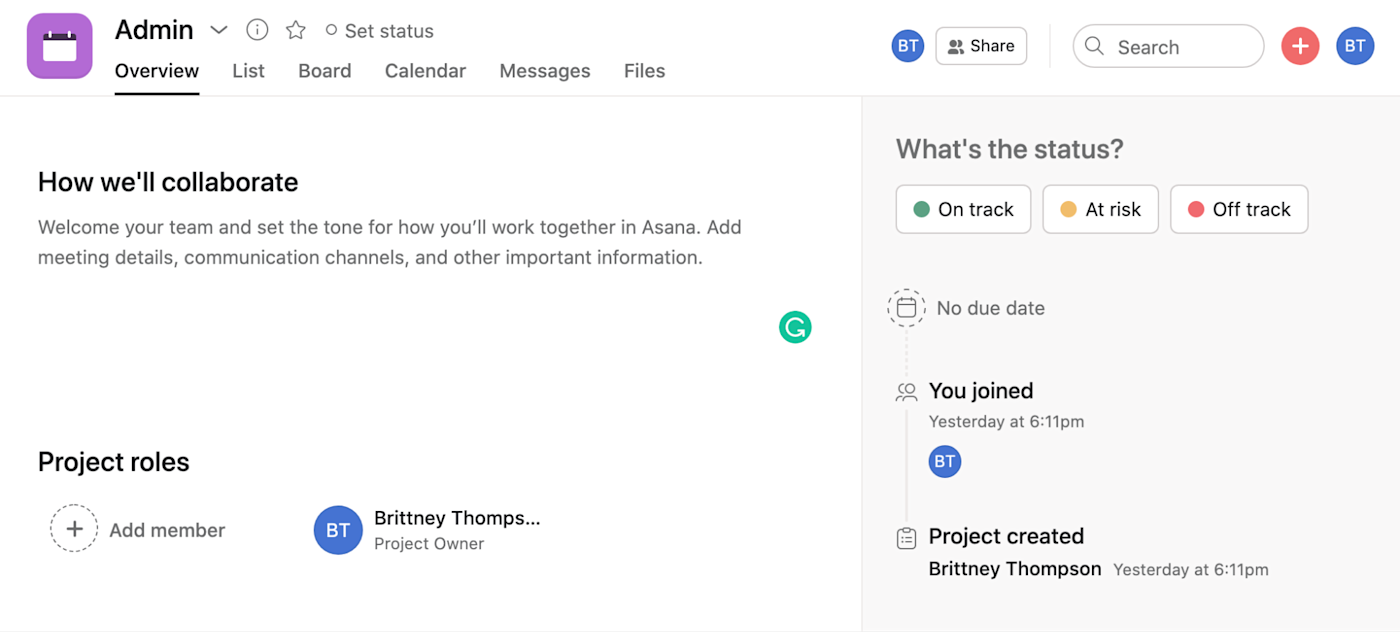Click the red plus quick-add button
Image resolution: width=1400 pixels, height=632 pixels.
1300,46
